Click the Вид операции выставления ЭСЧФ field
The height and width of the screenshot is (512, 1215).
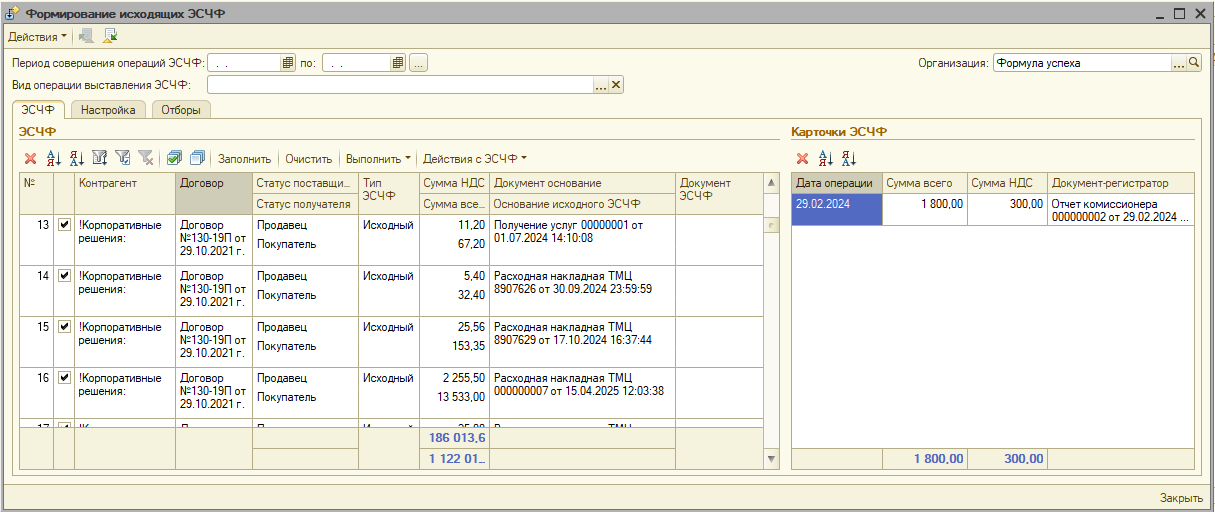tap(400, 85)
